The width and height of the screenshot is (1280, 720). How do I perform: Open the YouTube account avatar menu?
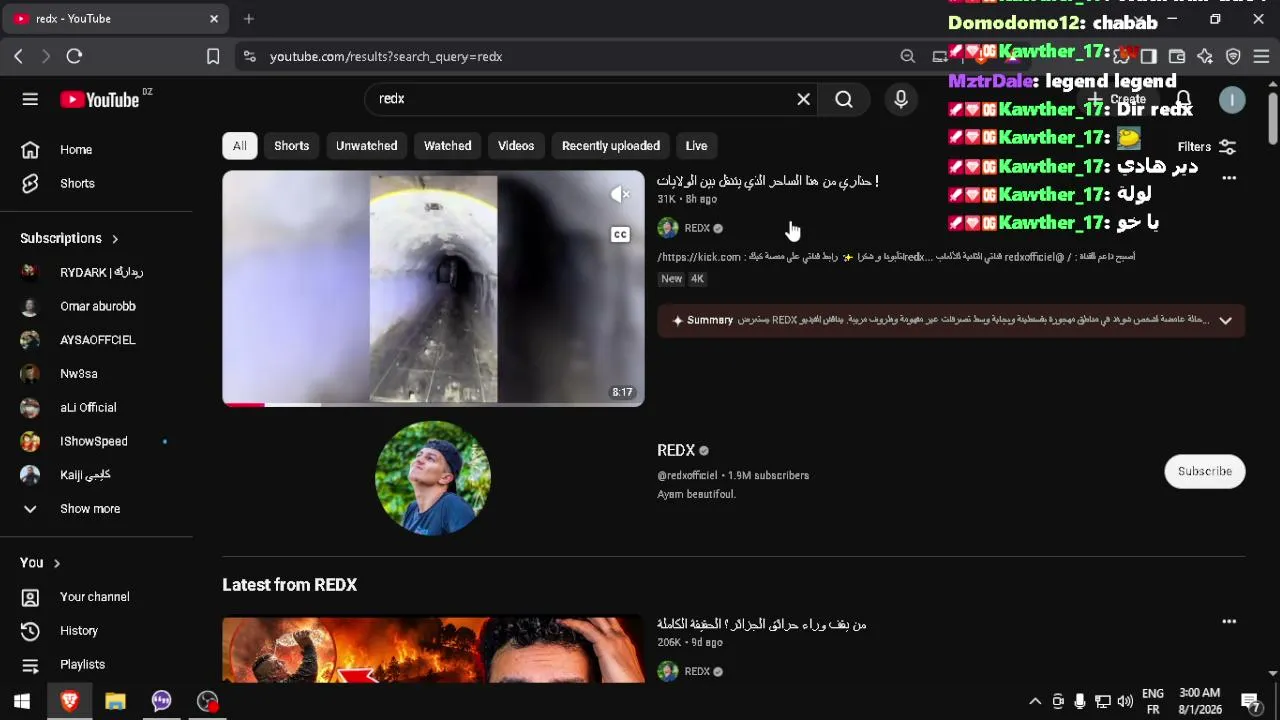pyautogui.click(x=1232, y=100)
